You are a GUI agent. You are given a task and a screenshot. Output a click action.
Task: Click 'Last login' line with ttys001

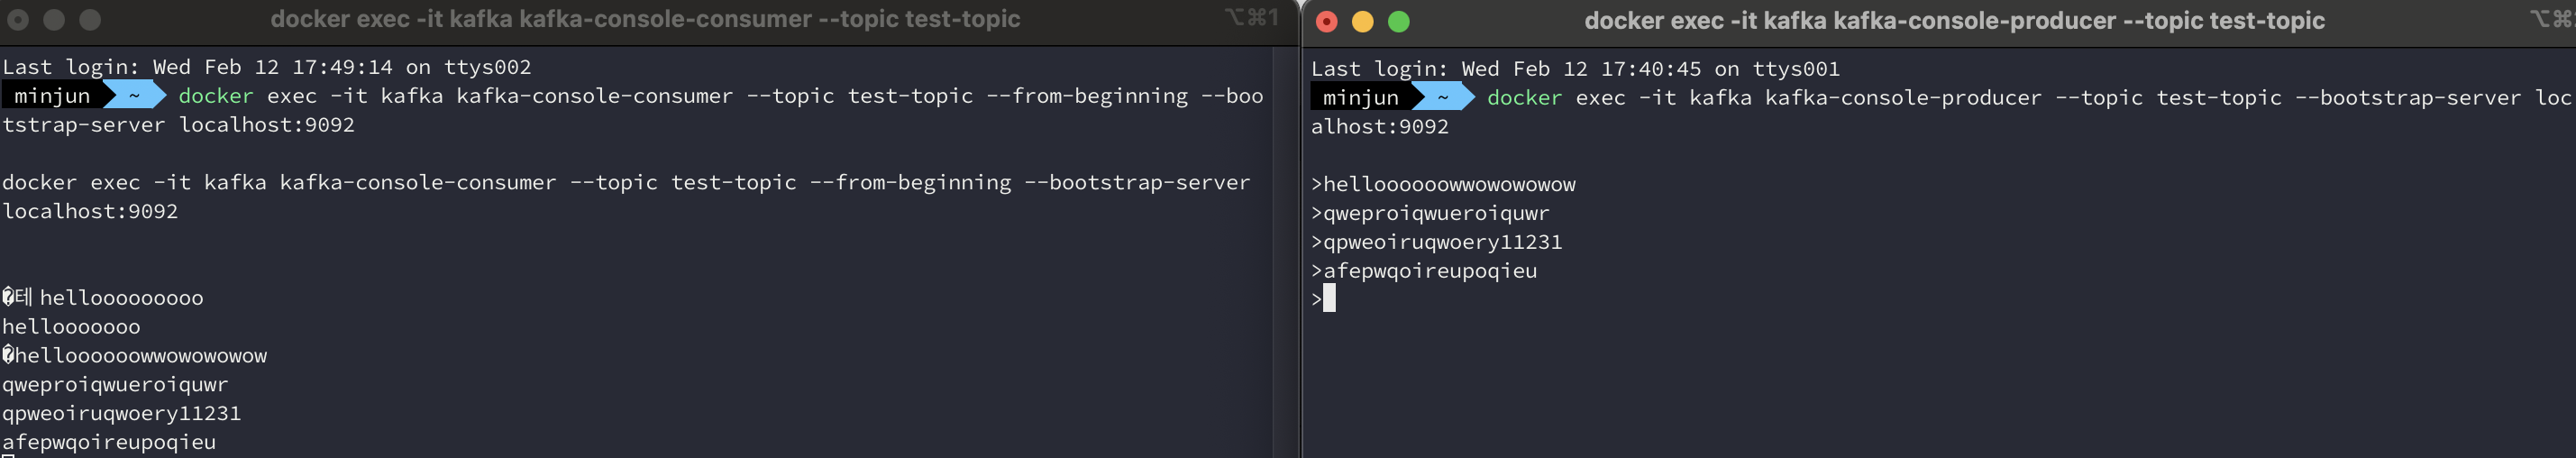pos(1575,69)
